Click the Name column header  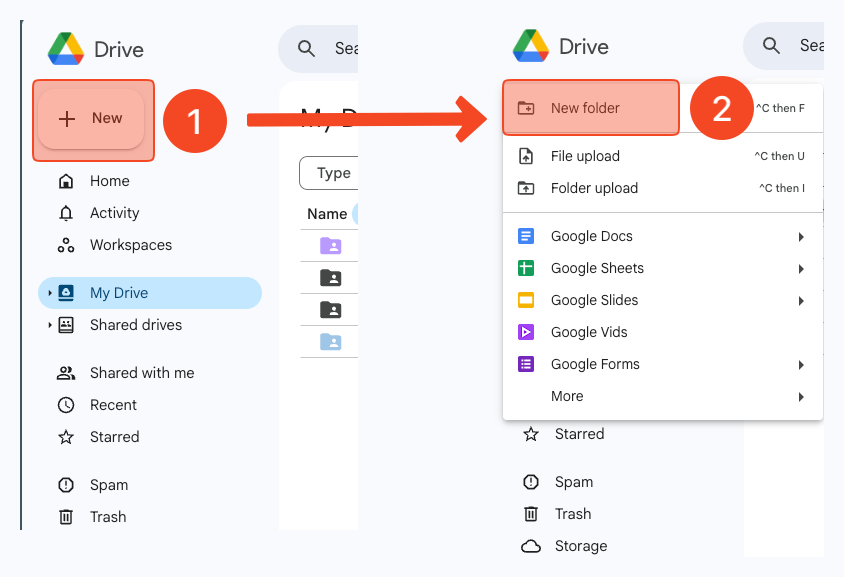327,214
